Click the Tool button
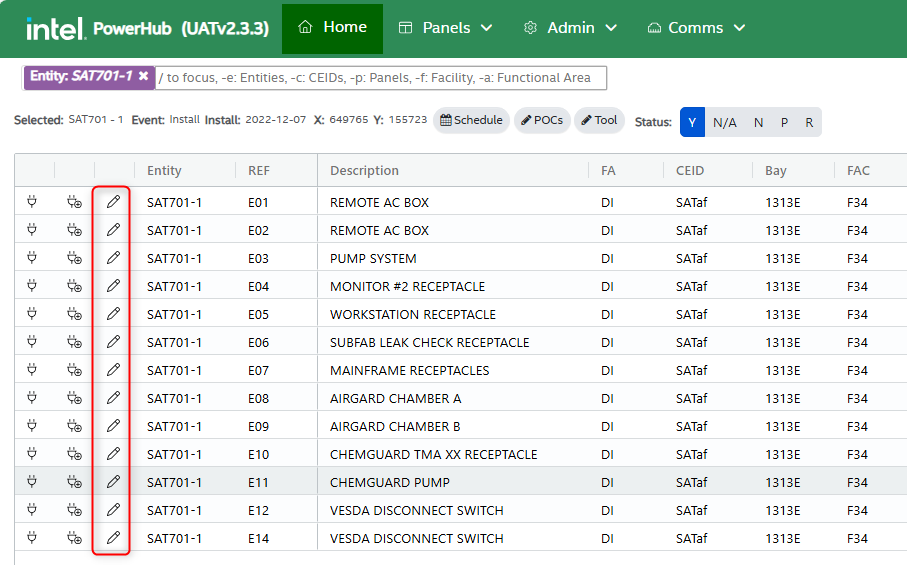Viewport: 907px width, 565px height. pos(599,121)
